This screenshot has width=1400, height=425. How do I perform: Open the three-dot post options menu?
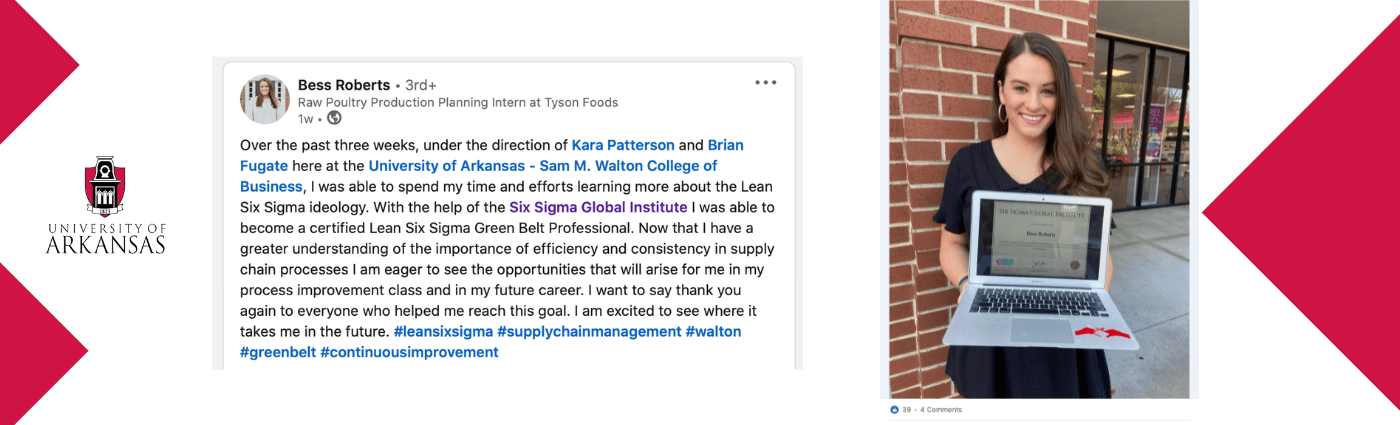[x=766, y=83]
